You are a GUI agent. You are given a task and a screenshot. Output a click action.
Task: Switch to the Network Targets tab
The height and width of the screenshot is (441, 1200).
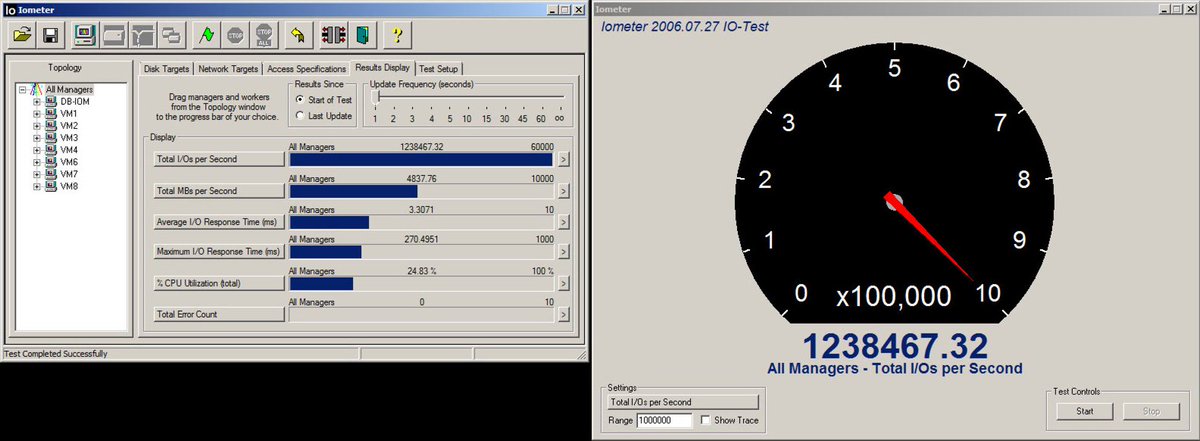228,69
